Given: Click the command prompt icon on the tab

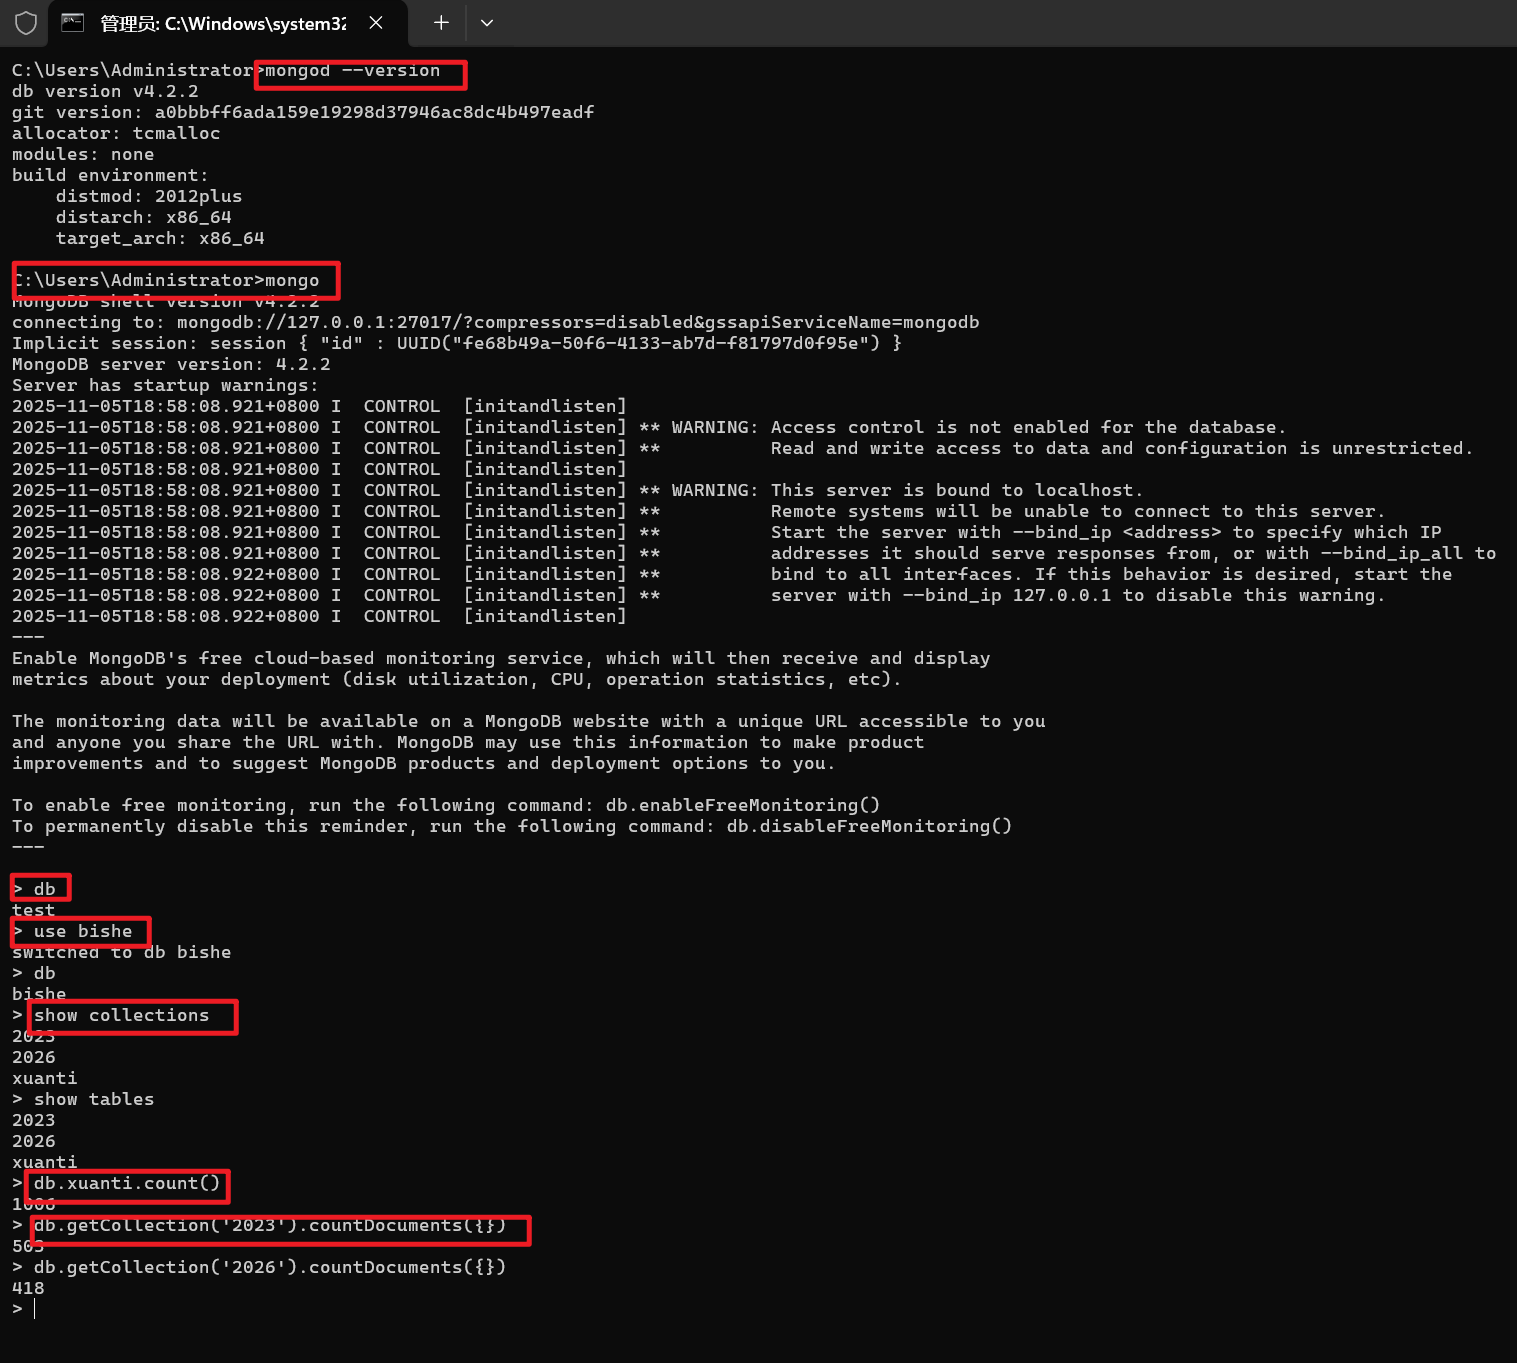Looking at the screenshot, I should (73, 22).
